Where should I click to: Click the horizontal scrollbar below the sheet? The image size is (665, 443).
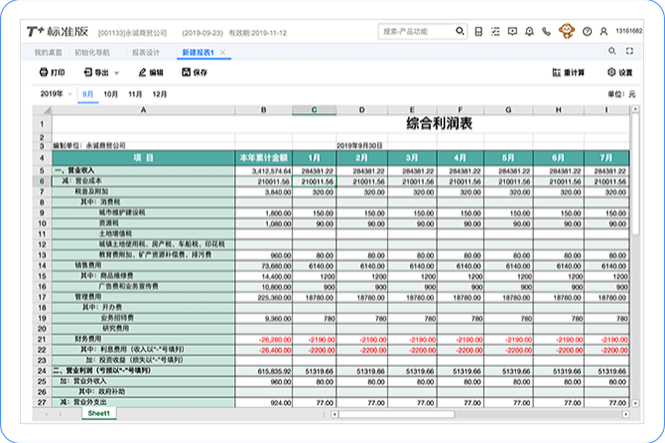[x=397, y=414]
